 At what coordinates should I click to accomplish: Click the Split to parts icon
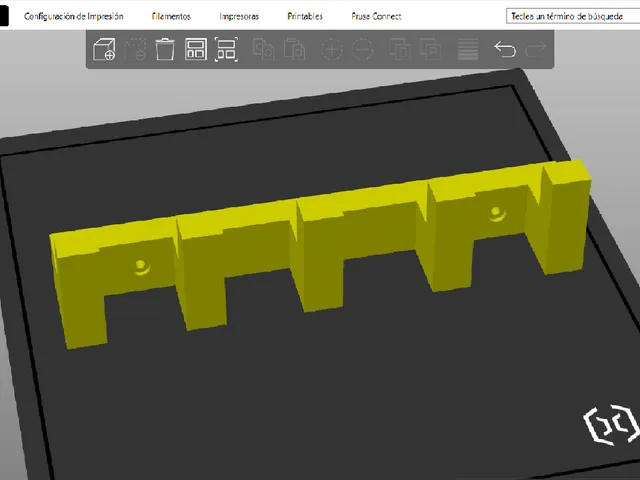(431, 49)
